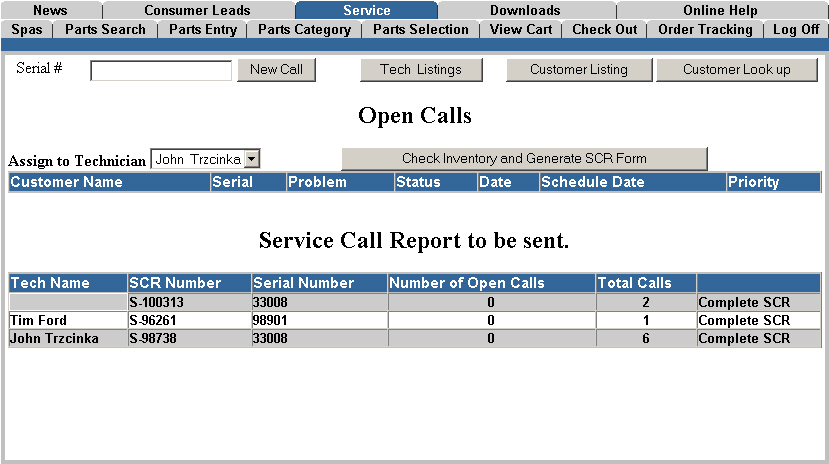Switch to Consumer Leads tab
Image resolution: width=829 pixels, height=464 pixels.
coord(197,10)
